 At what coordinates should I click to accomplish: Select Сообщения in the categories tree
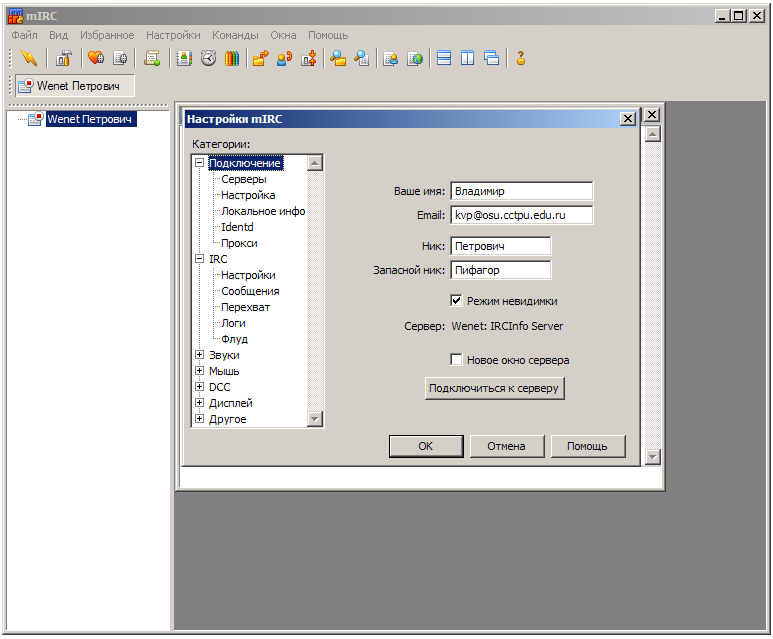(x=250, y=291)
